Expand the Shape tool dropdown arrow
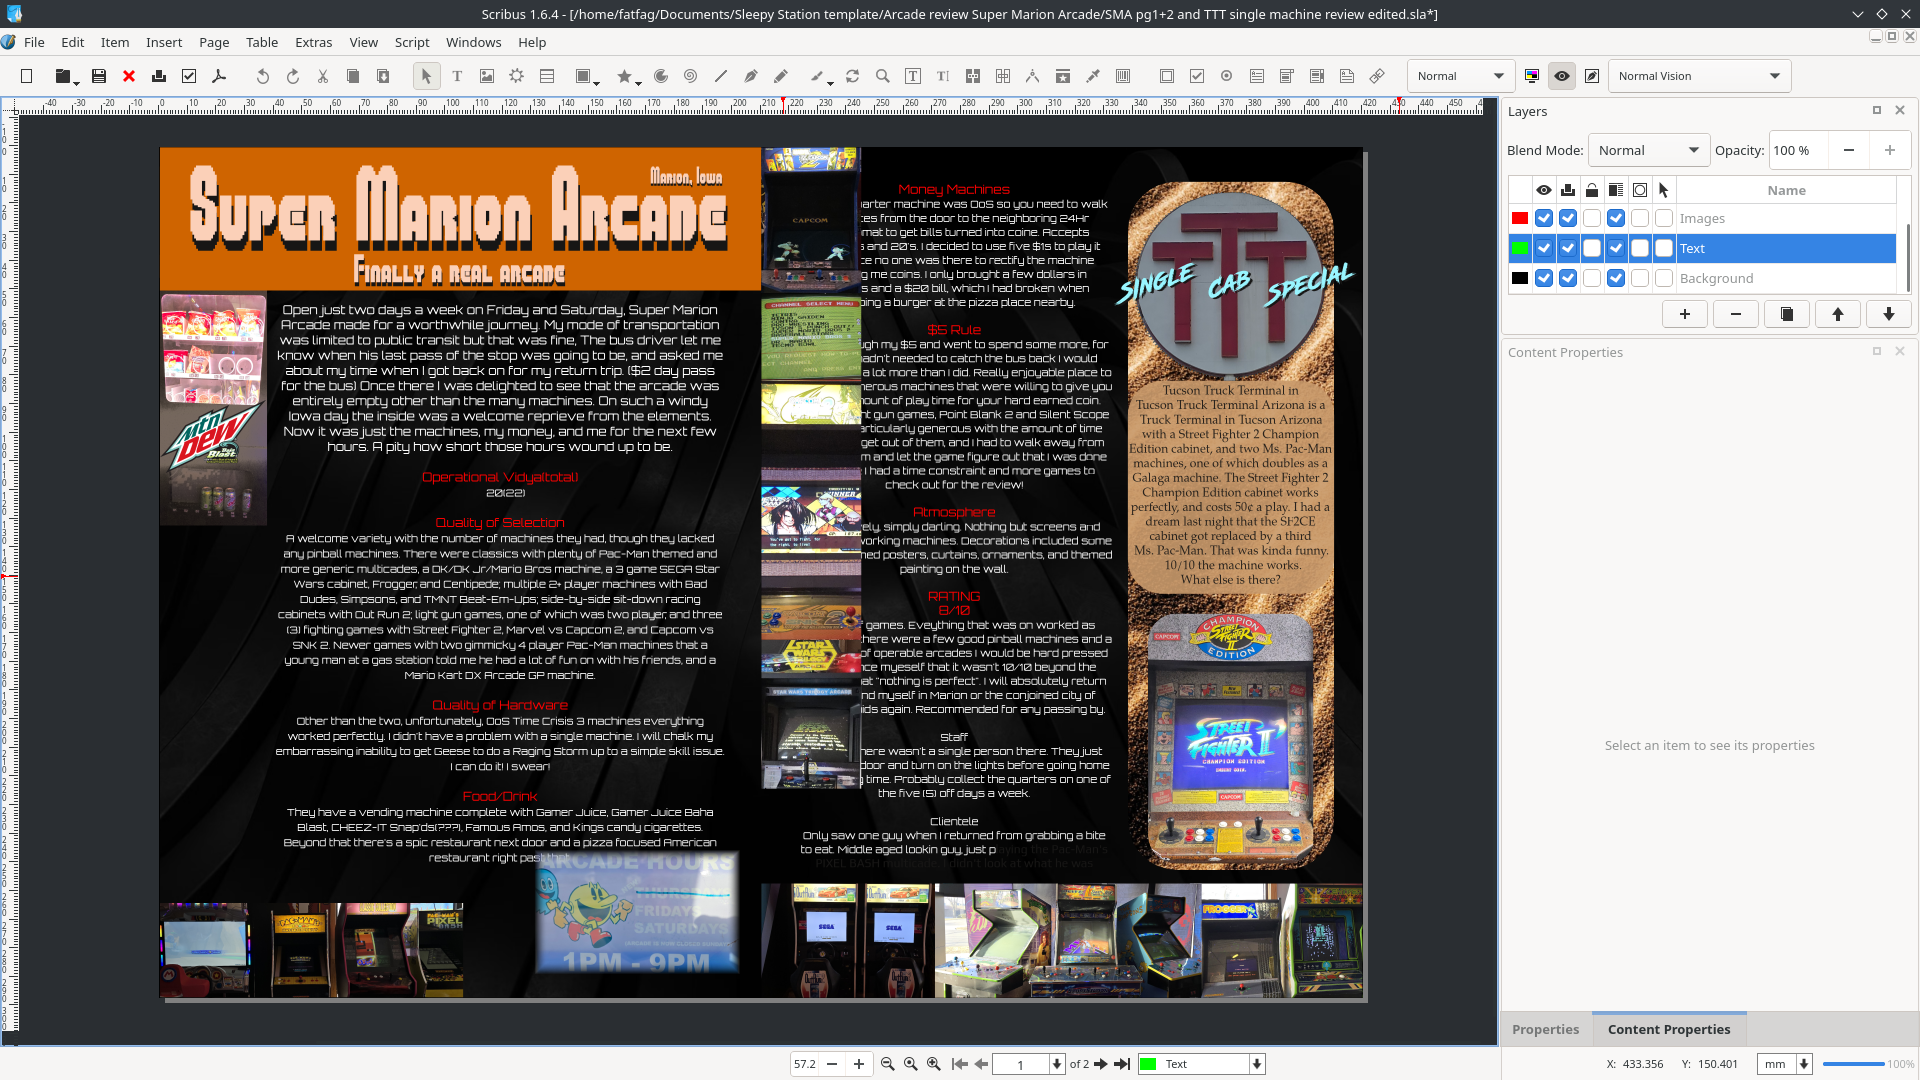 point(597,82)
